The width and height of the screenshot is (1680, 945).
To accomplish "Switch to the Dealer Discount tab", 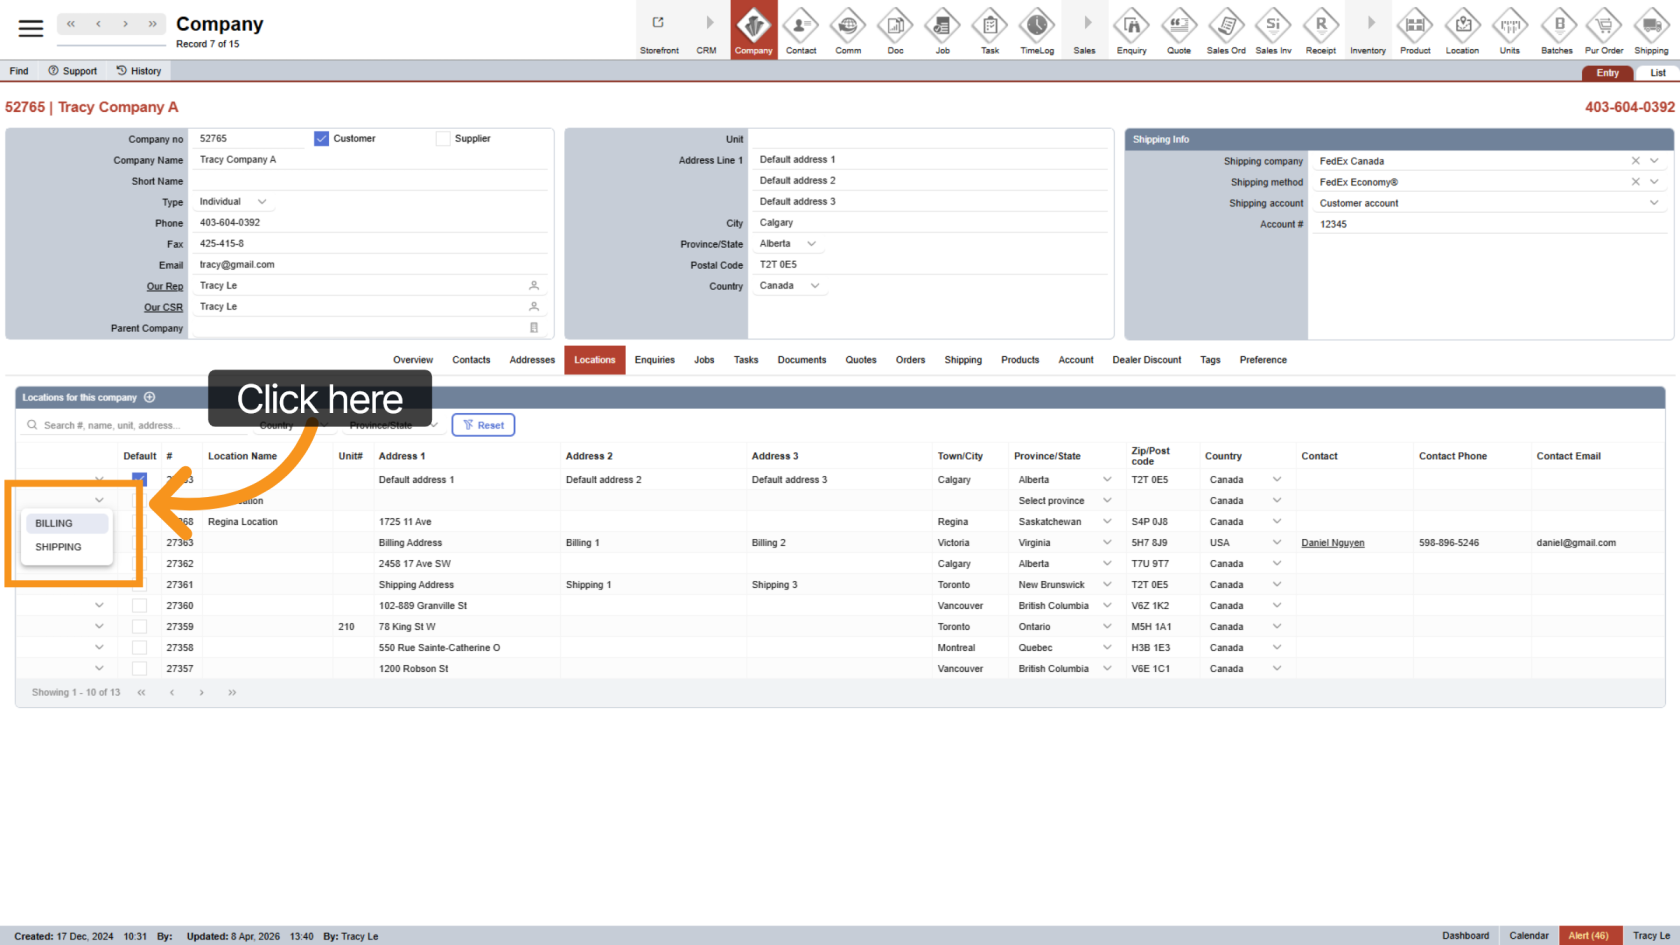I will [1147, 360].
